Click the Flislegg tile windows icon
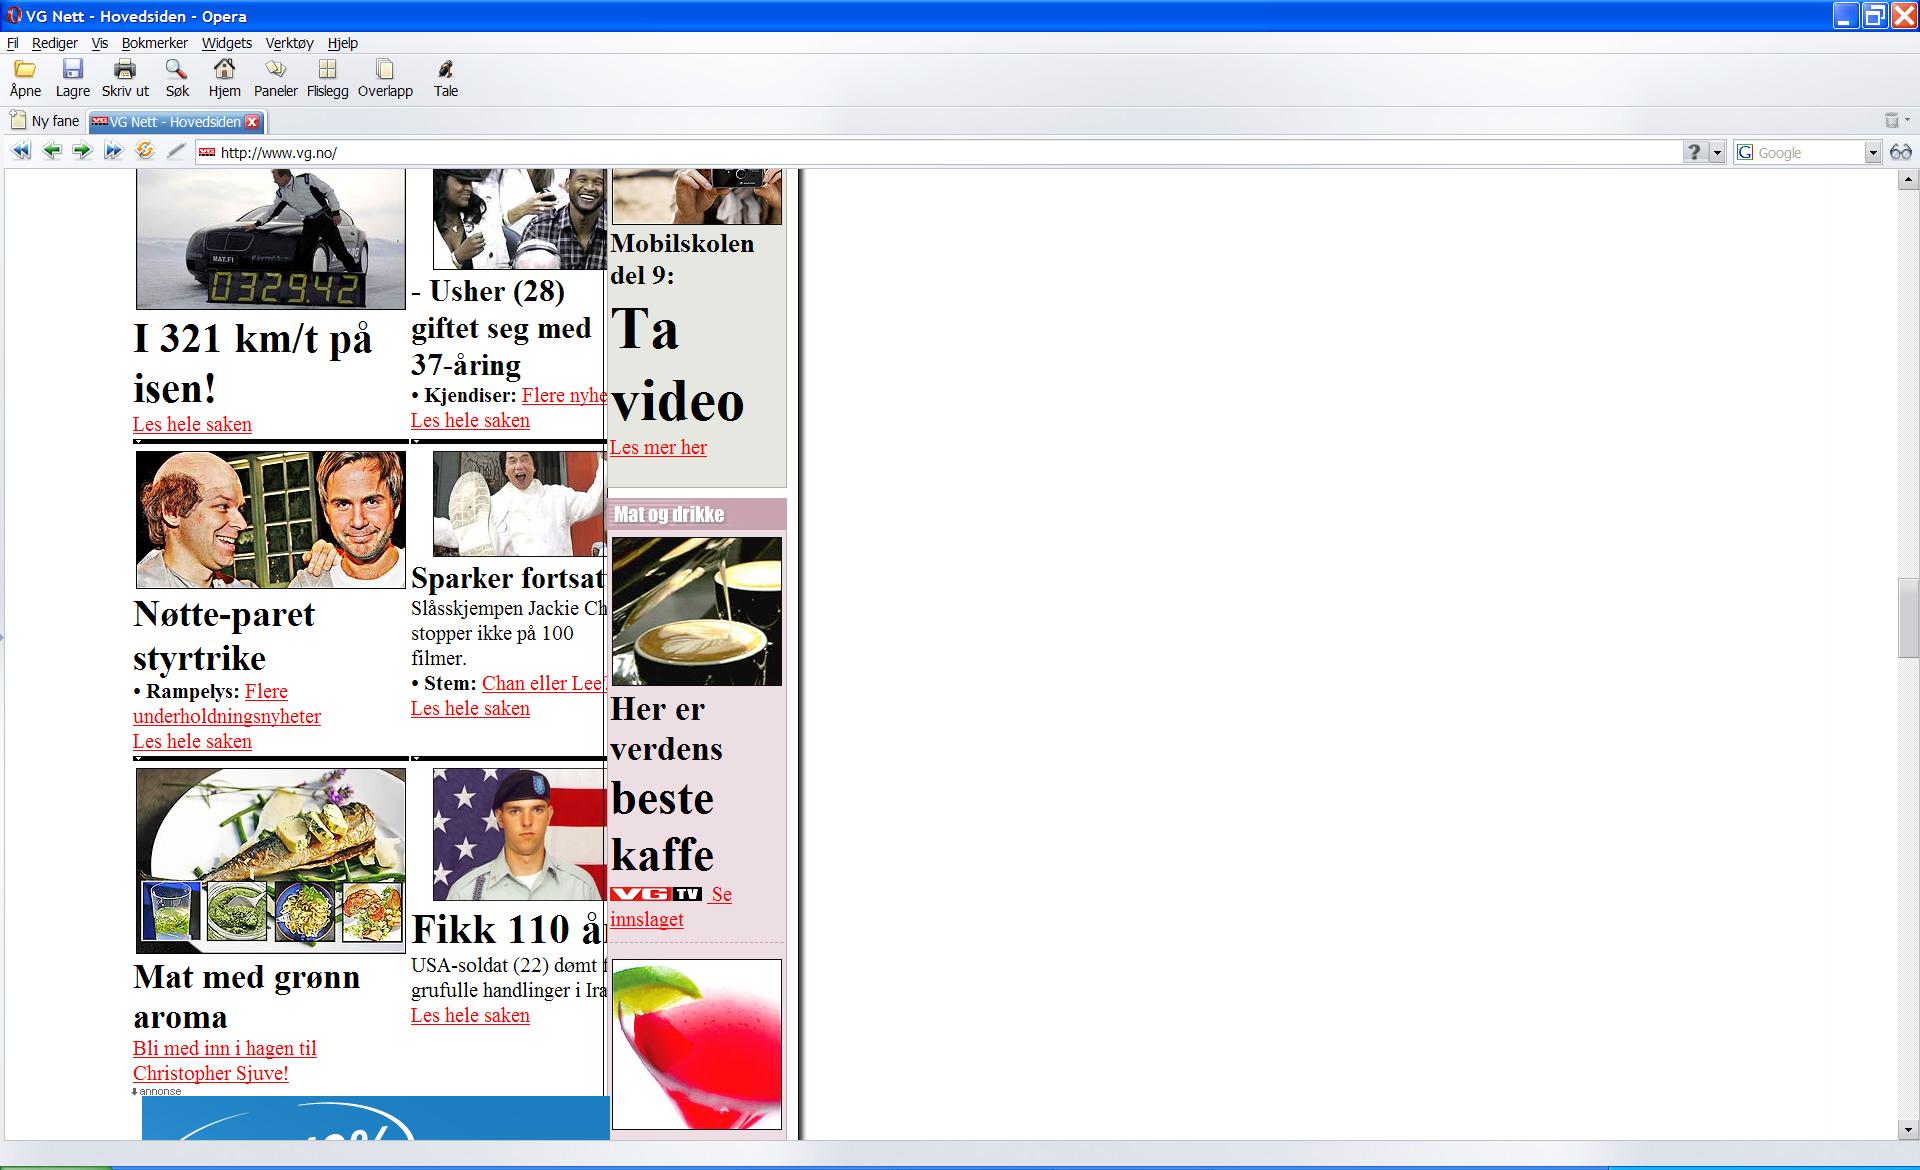 point(327,69)
